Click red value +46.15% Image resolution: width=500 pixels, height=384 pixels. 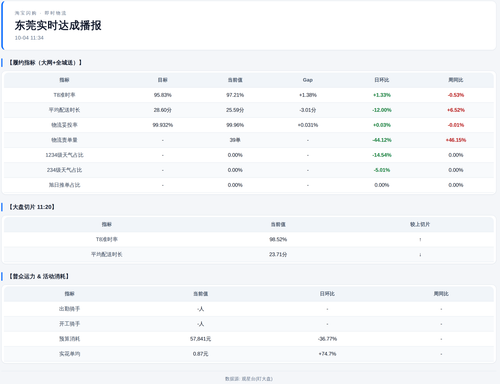tap(456, 140)
